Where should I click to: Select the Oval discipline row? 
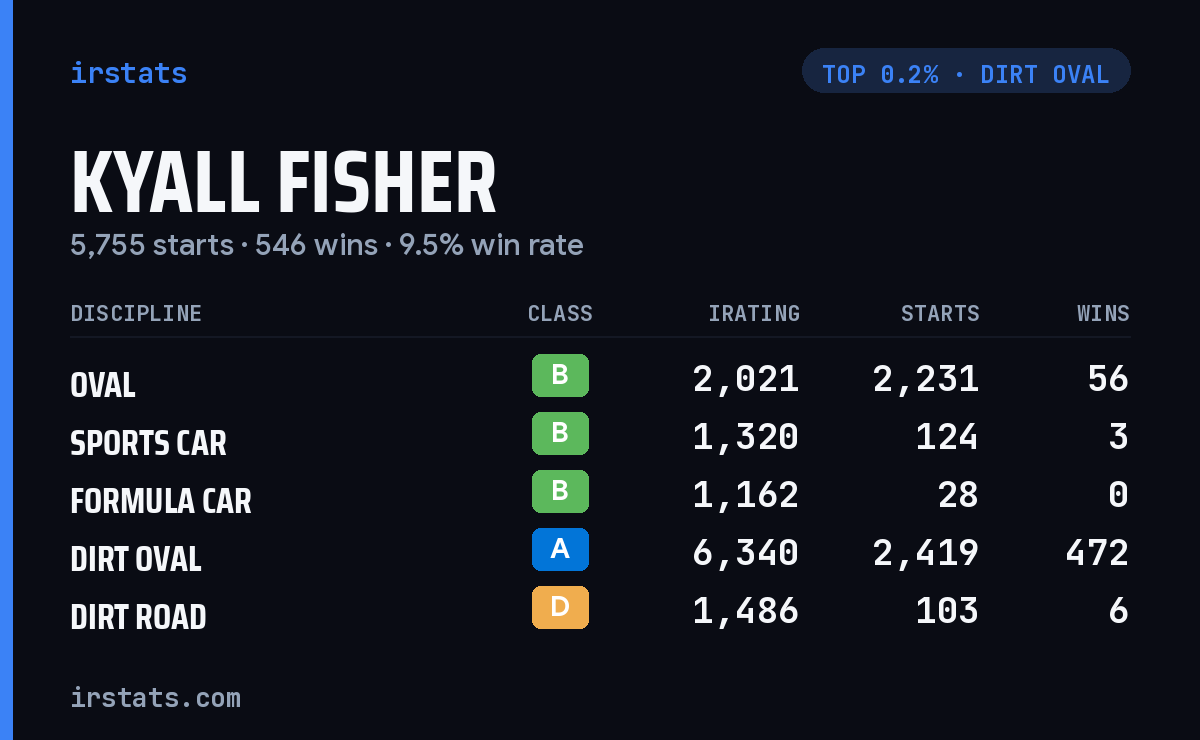pos(600,379)
